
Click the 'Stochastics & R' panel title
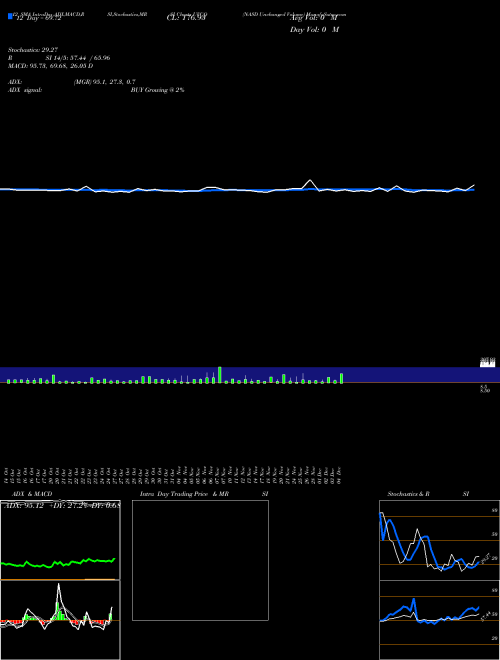tap(408, 494)
